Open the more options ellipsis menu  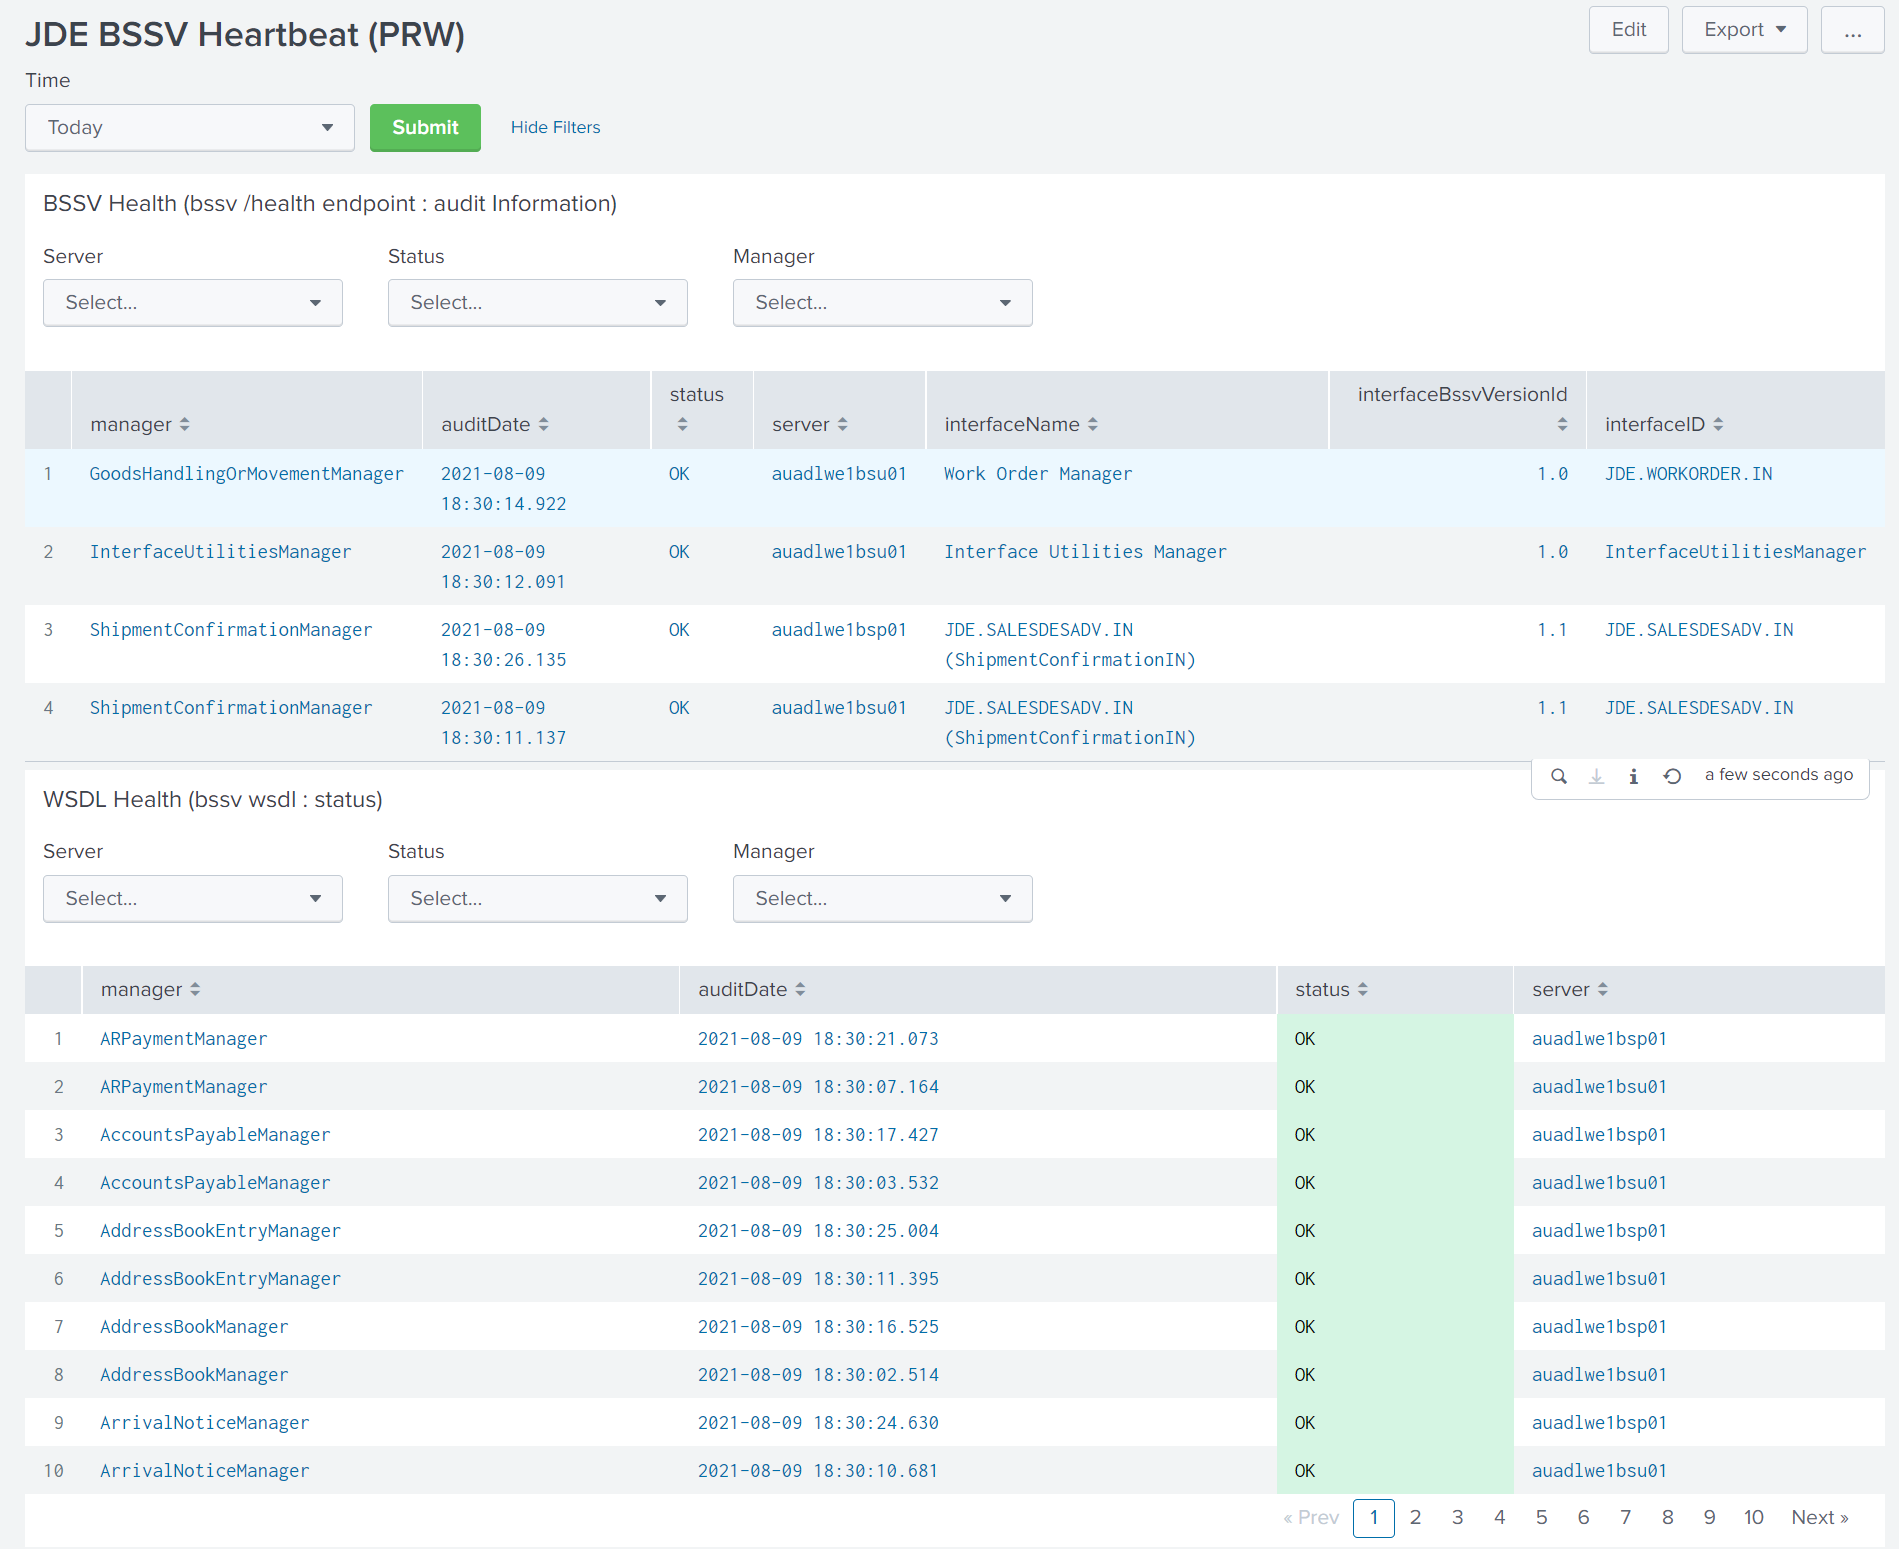pyautogui.click(x=1852, y=30)
